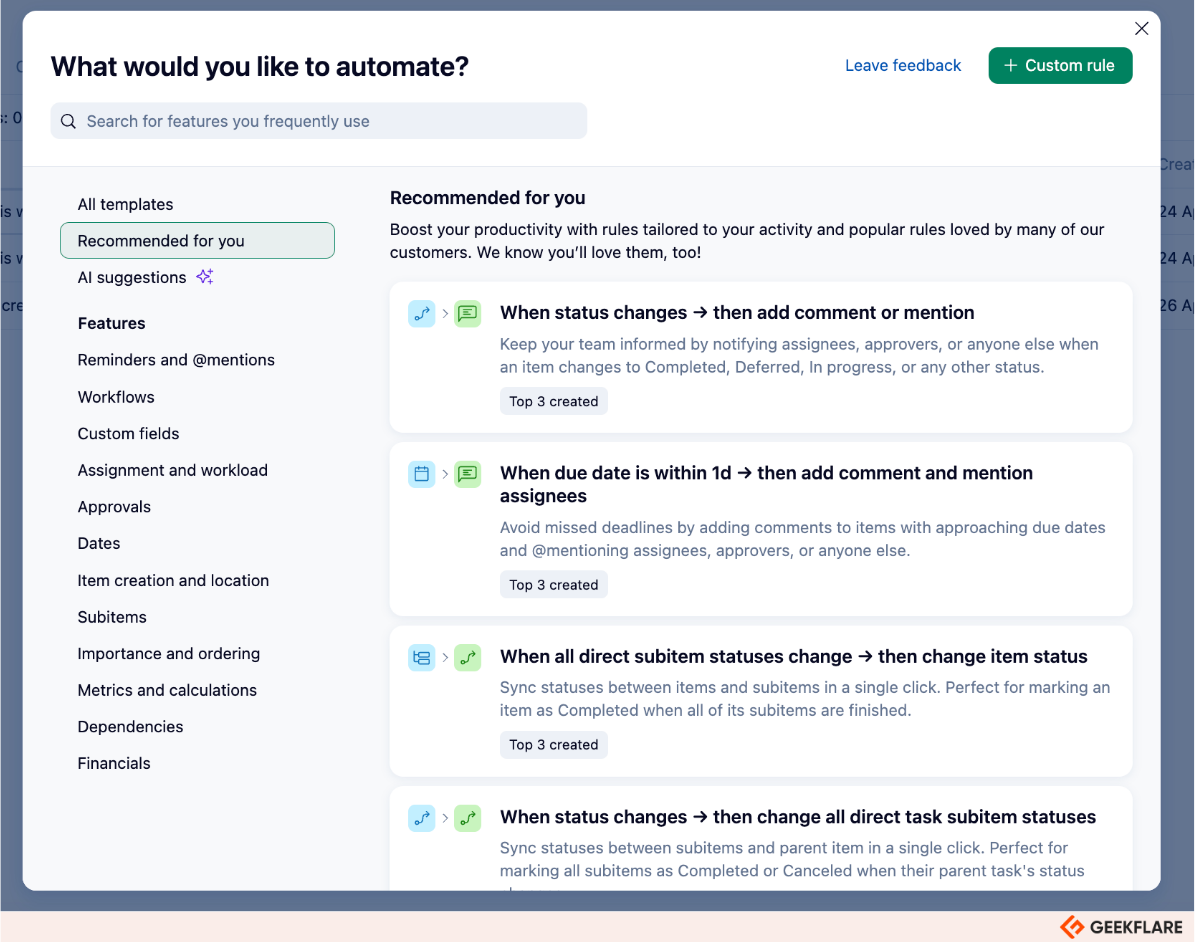Show Dependencies templates
The image size is (1195, 943).
click(x=130, y=727)
